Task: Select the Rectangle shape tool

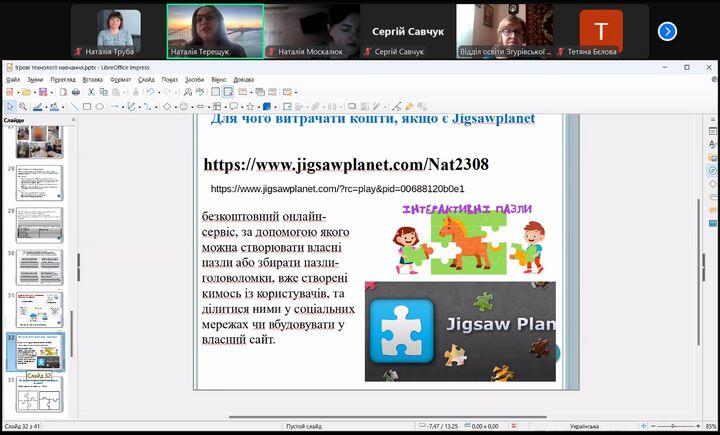Action: [87, 107]
